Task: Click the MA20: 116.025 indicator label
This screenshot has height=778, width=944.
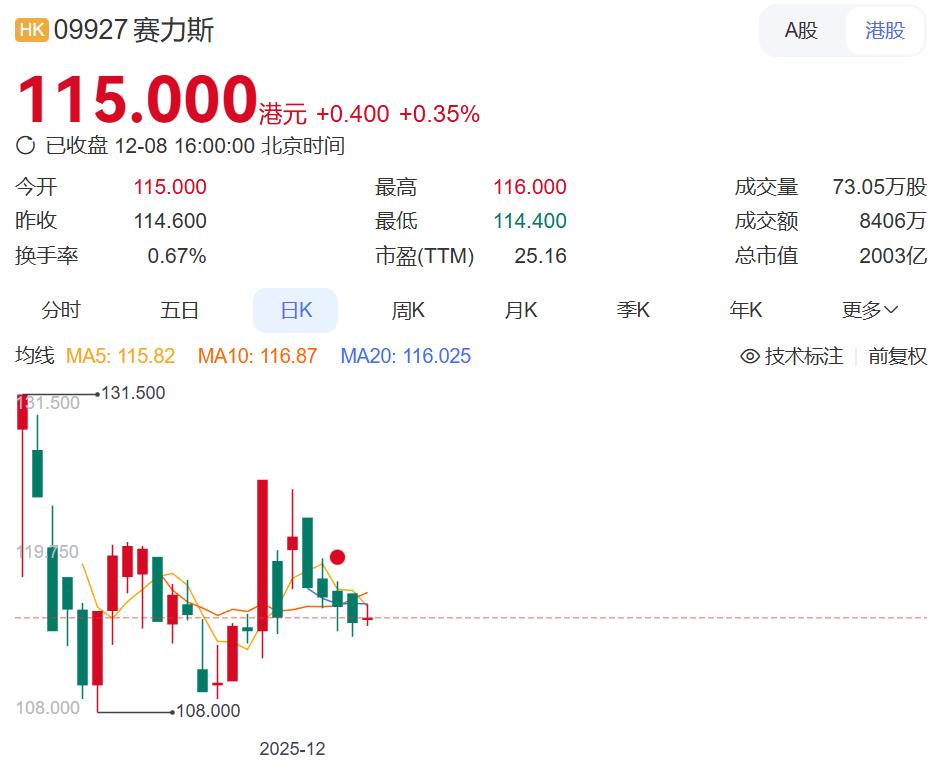Action: click(x=405, y=356)
